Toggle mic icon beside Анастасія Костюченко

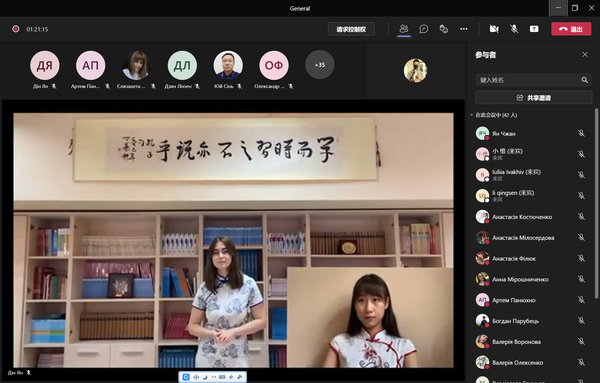click(x=581, y=217)
